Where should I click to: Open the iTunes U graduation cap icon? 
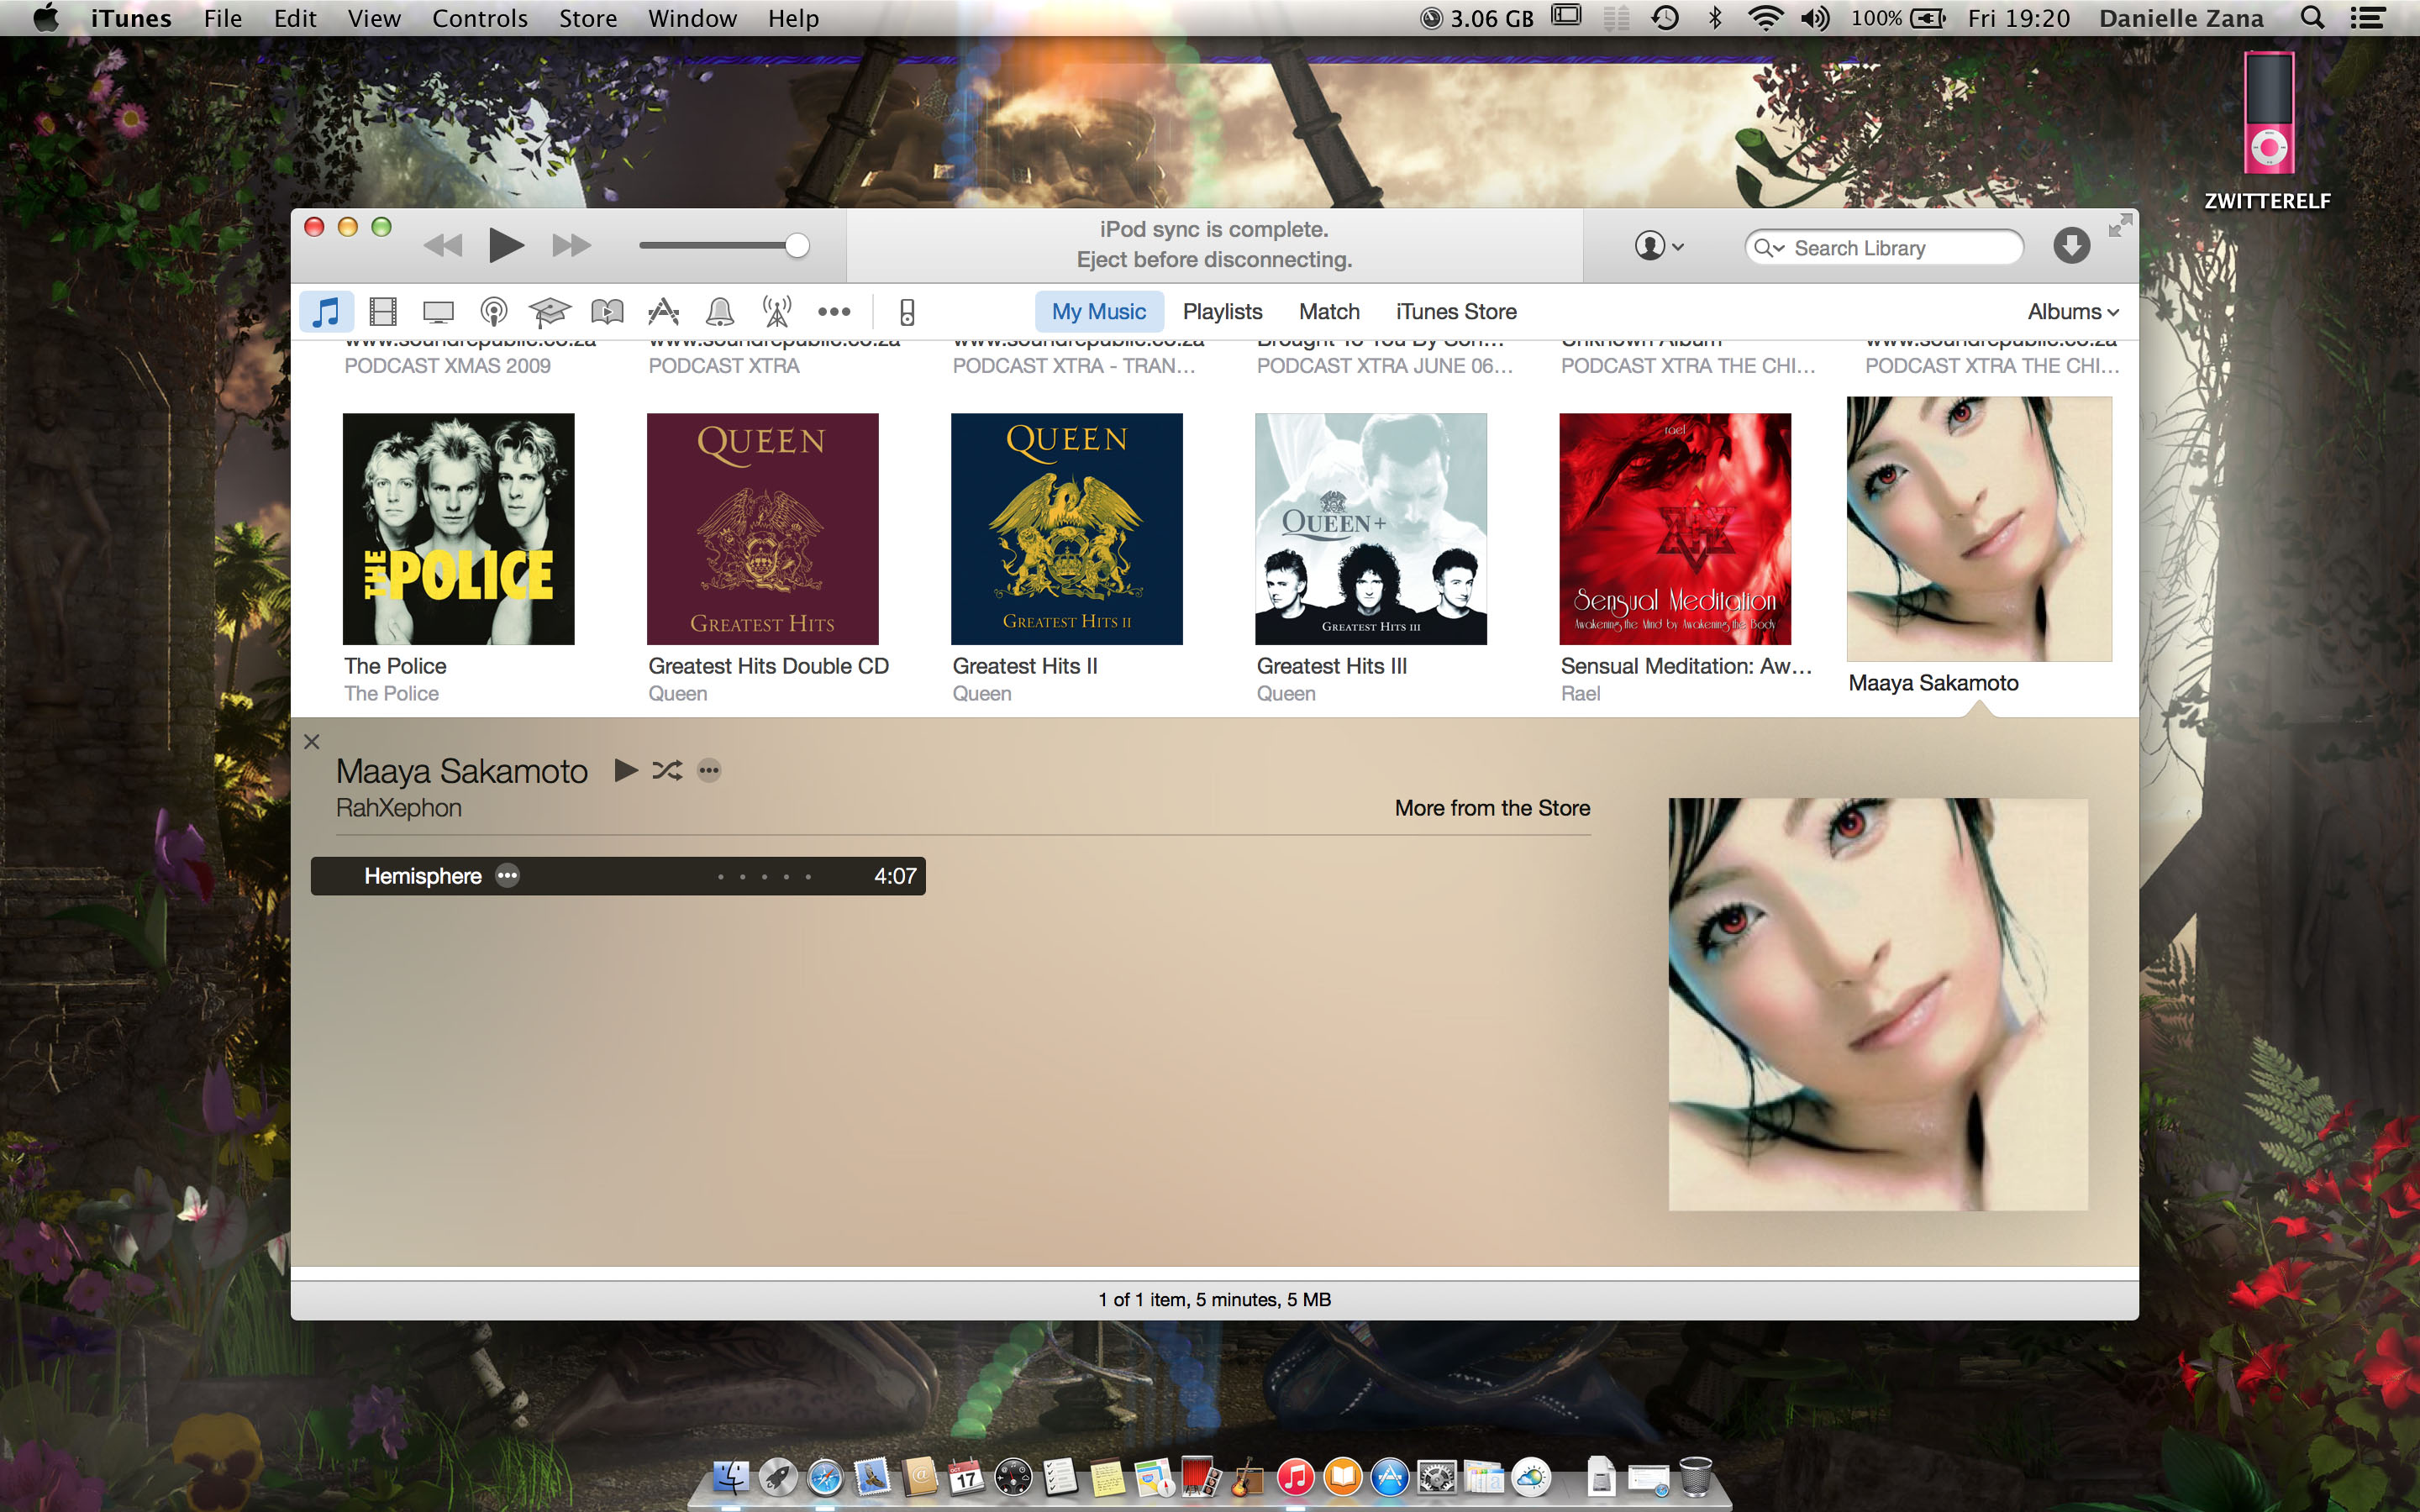pyautogui.click(x=550, y=312)
